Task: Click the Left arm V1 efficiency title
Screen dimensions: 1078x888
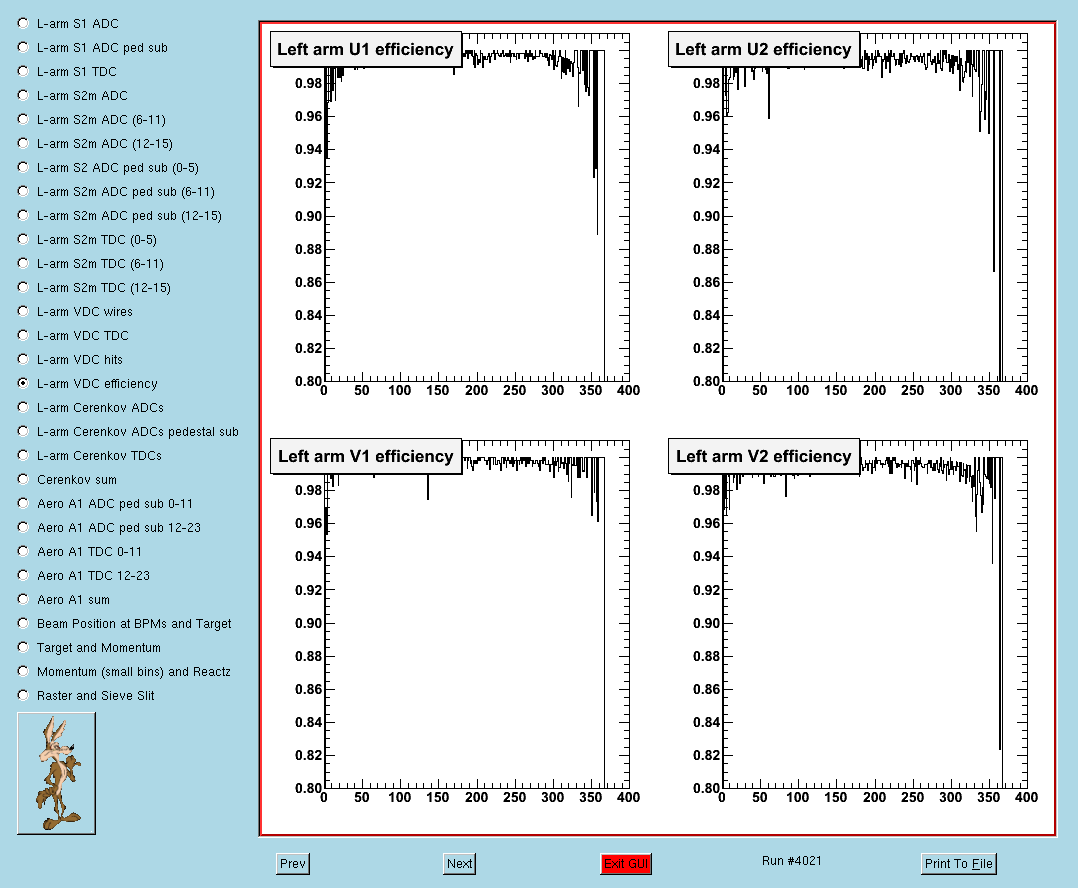Action: coord(365,456)
